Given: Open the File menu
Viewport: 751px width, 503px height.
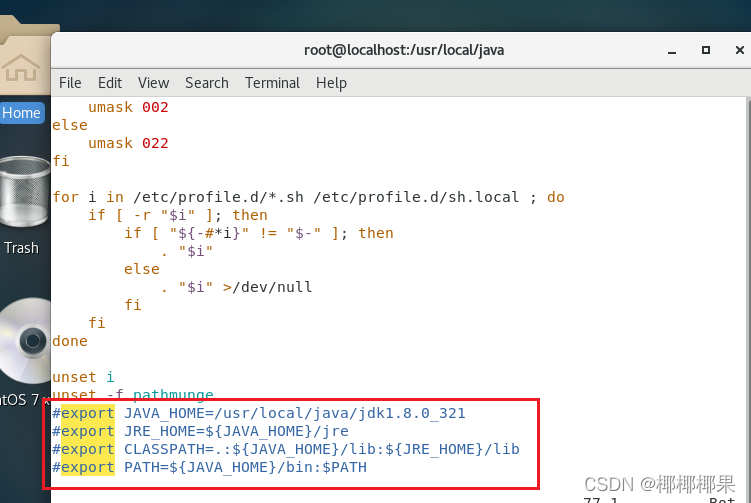Looking at the screenshot, I should pos(70,83).
